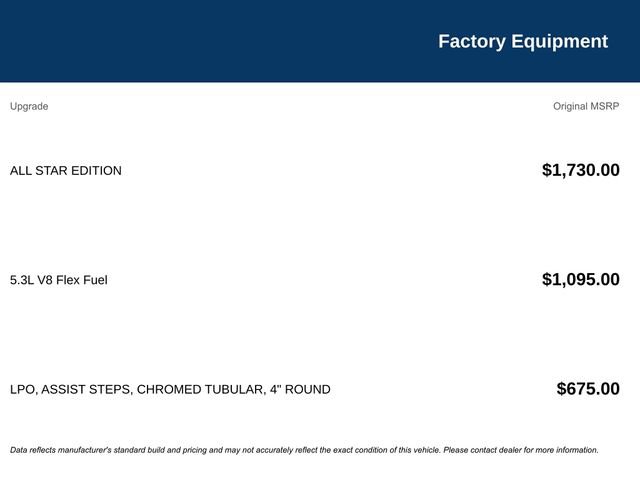Click "CHROMED TUBULAR" in the assist steps row
Viewport: 640px width, 480px height.
202,389
